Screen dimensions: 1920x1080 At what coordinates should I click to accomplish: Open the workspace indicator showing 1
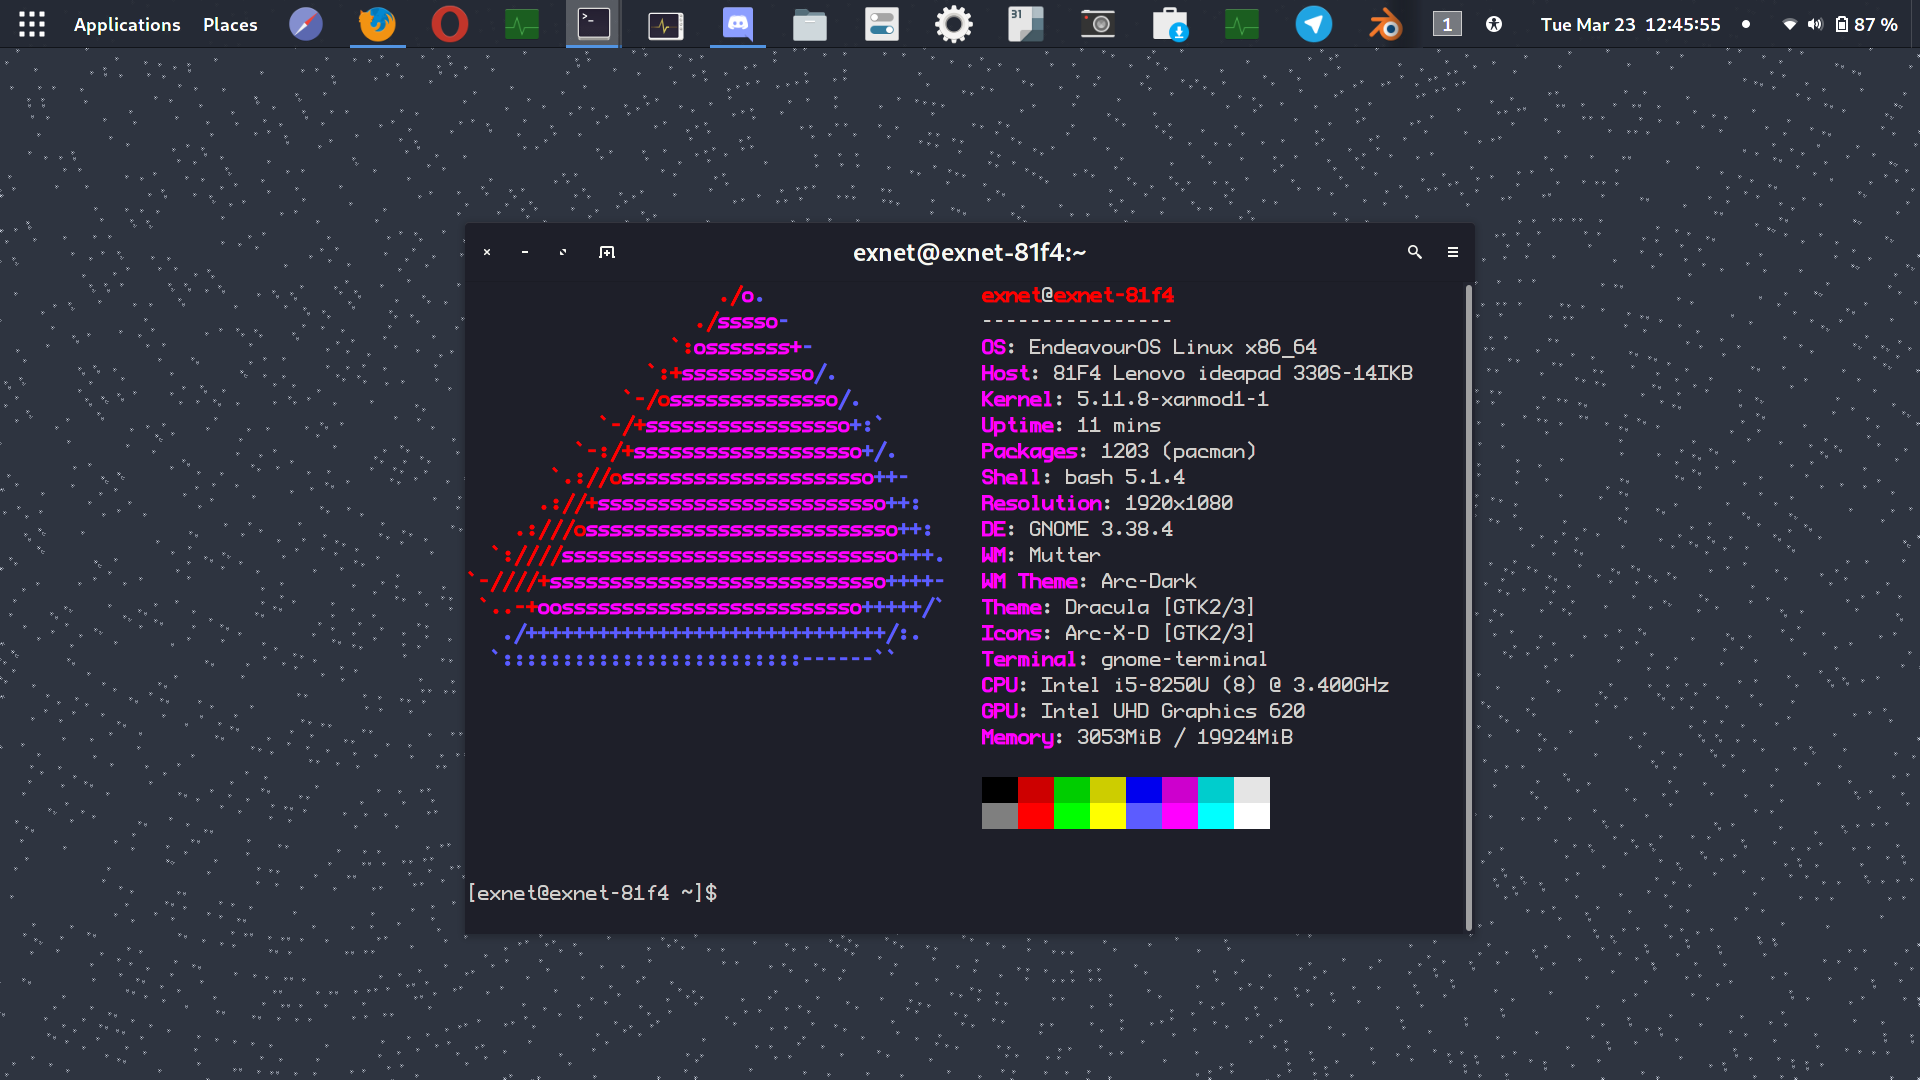pos(1447,24)
